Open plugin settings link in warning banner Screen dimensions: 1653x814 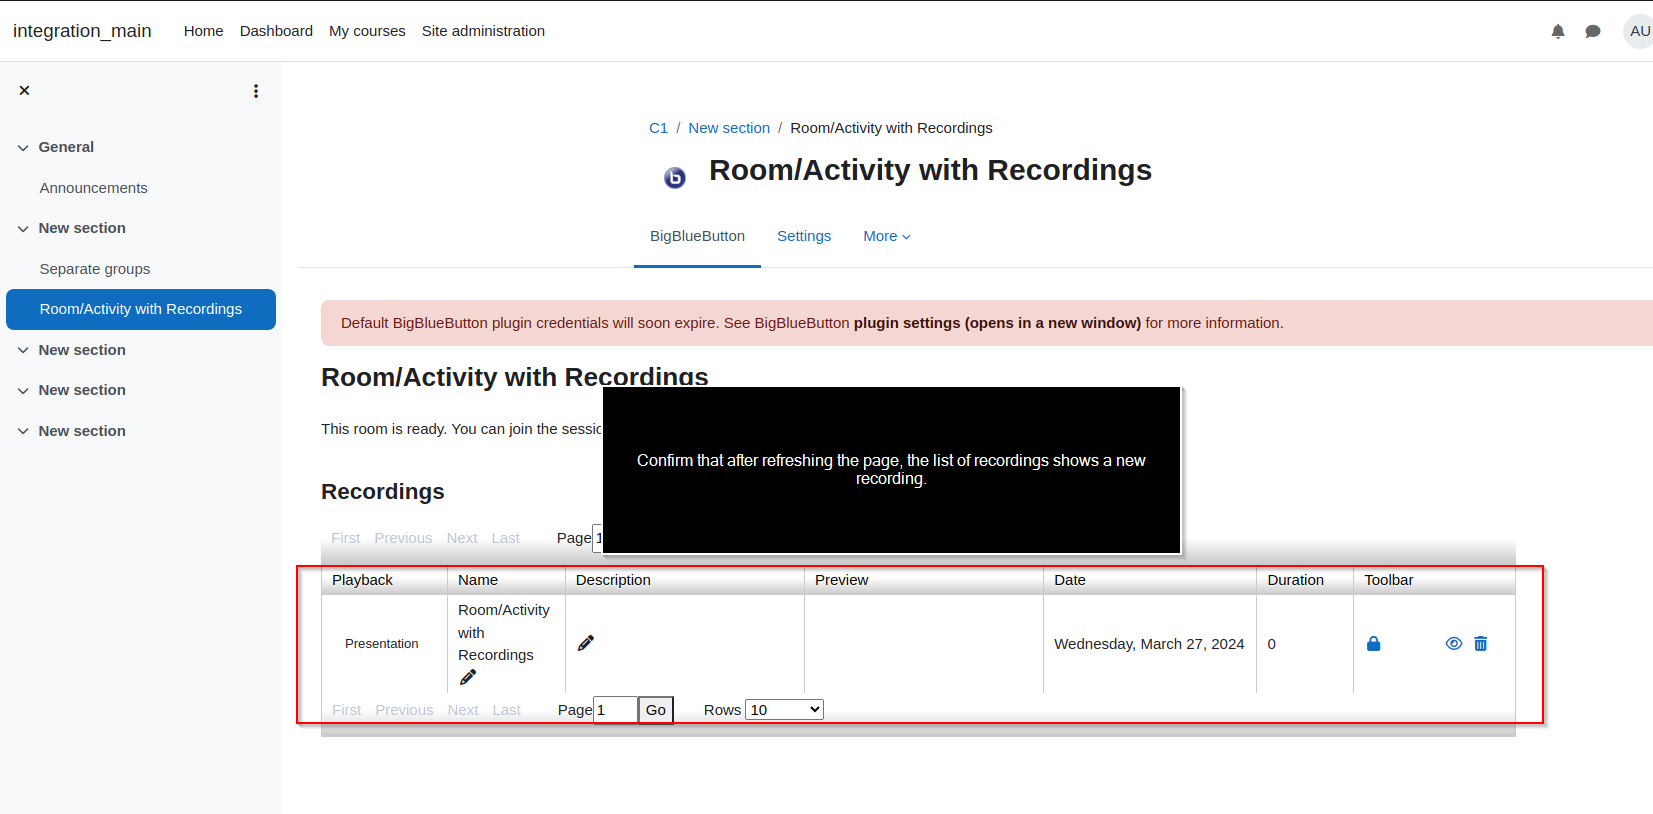coord(997,323)
